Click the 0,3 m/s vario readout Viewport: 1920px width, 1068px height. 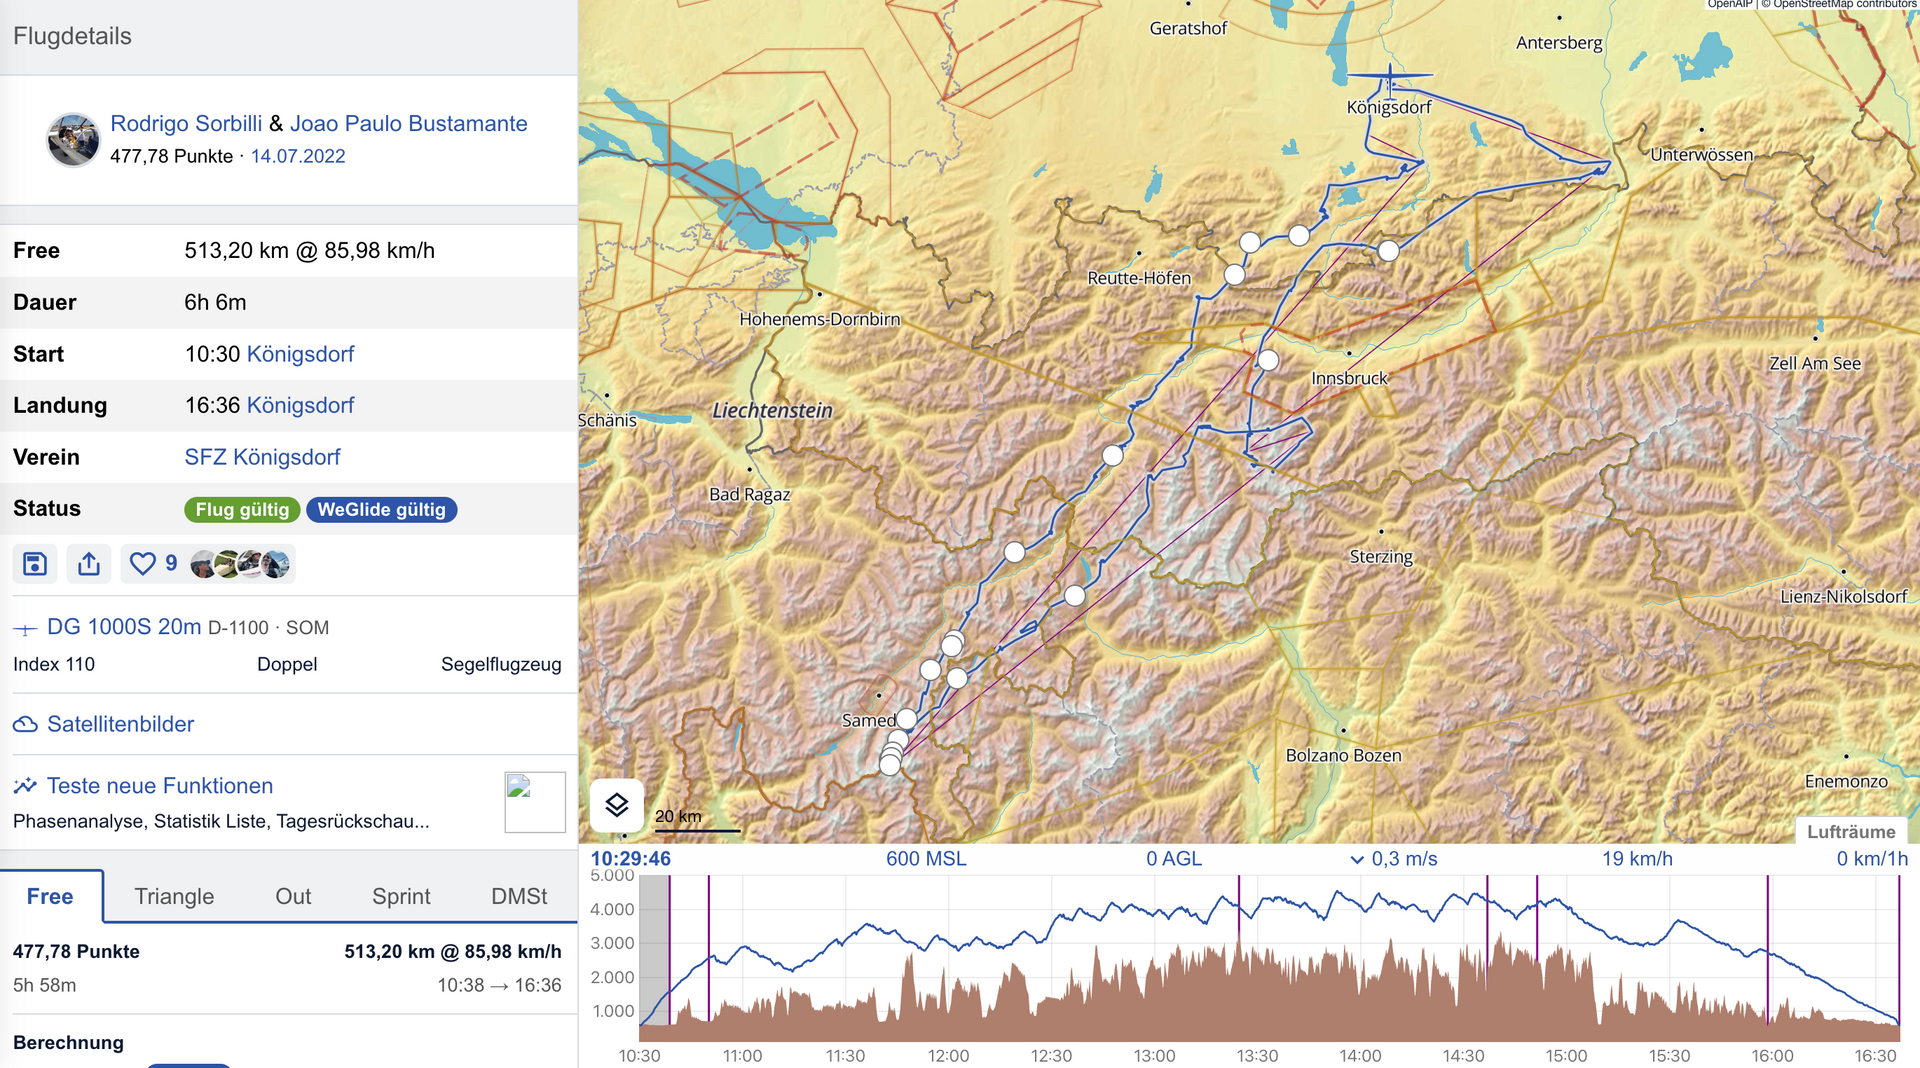(1394, 859)
